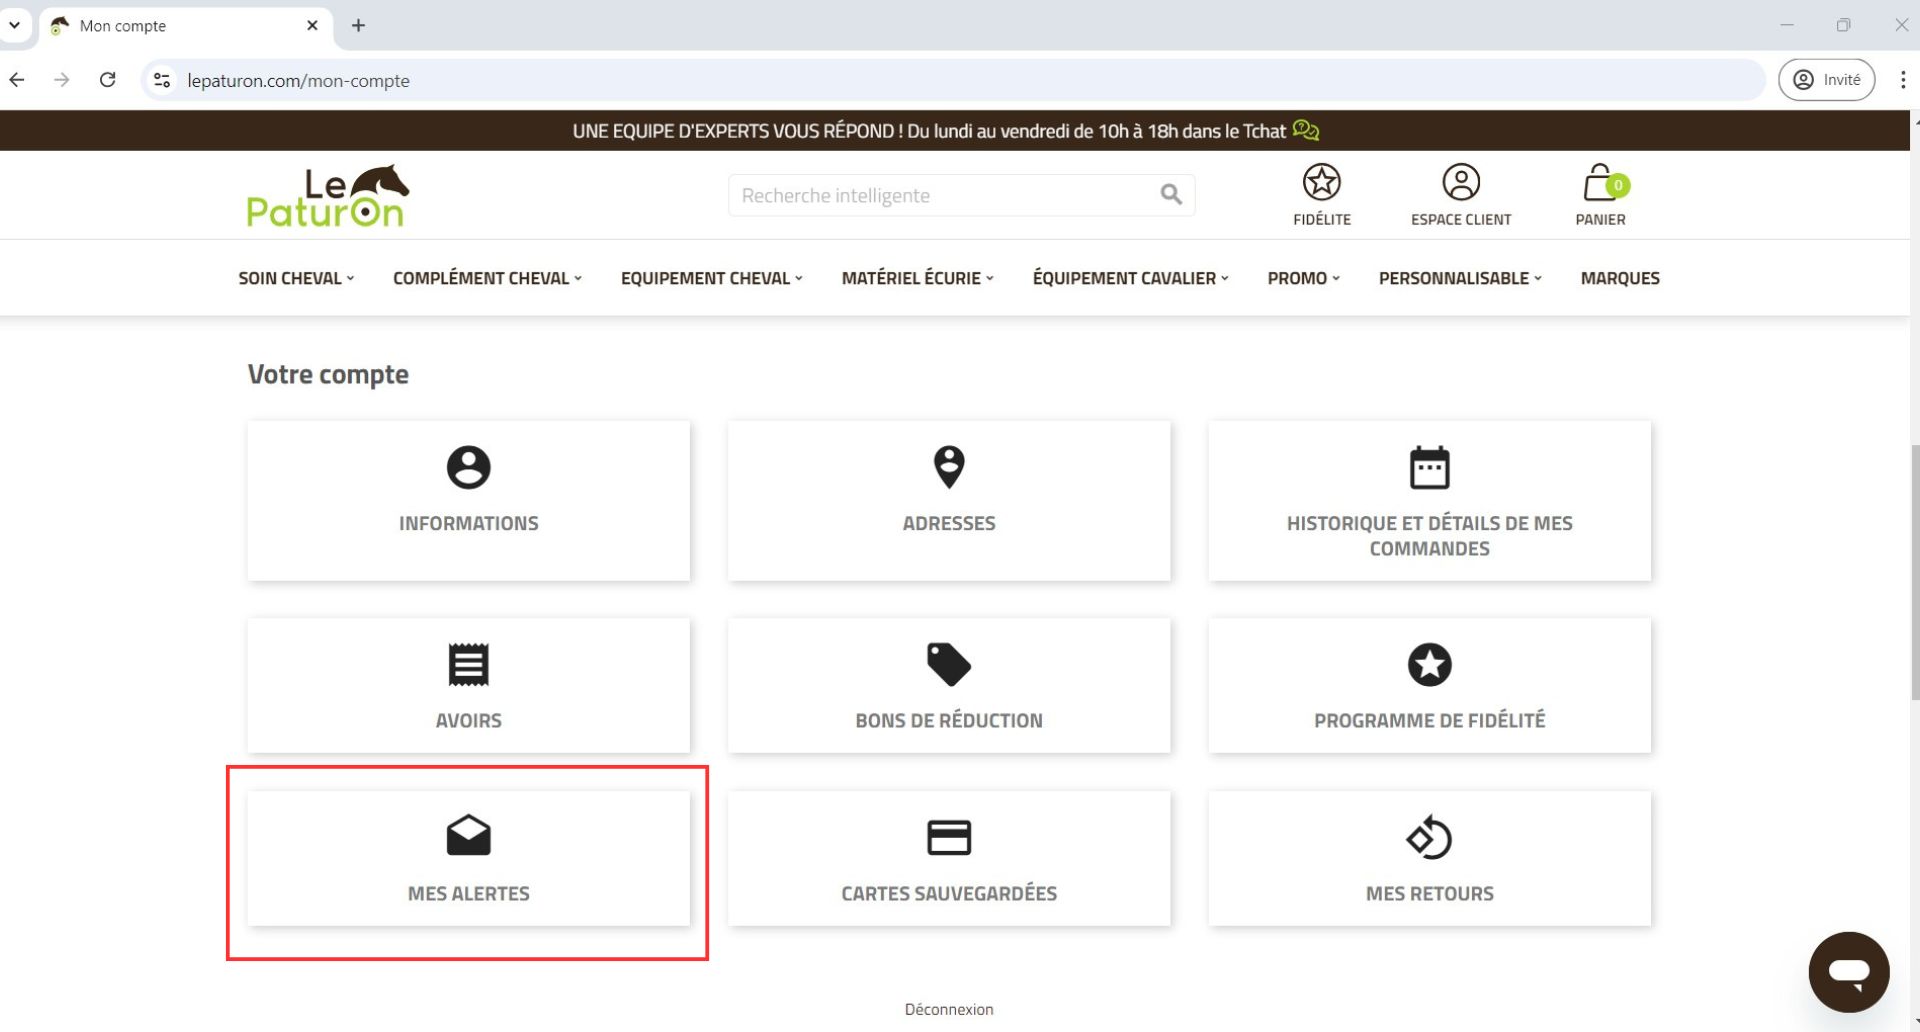
Task: Open Mes Retours with the return arrow icon
Action: point(1429,838)
